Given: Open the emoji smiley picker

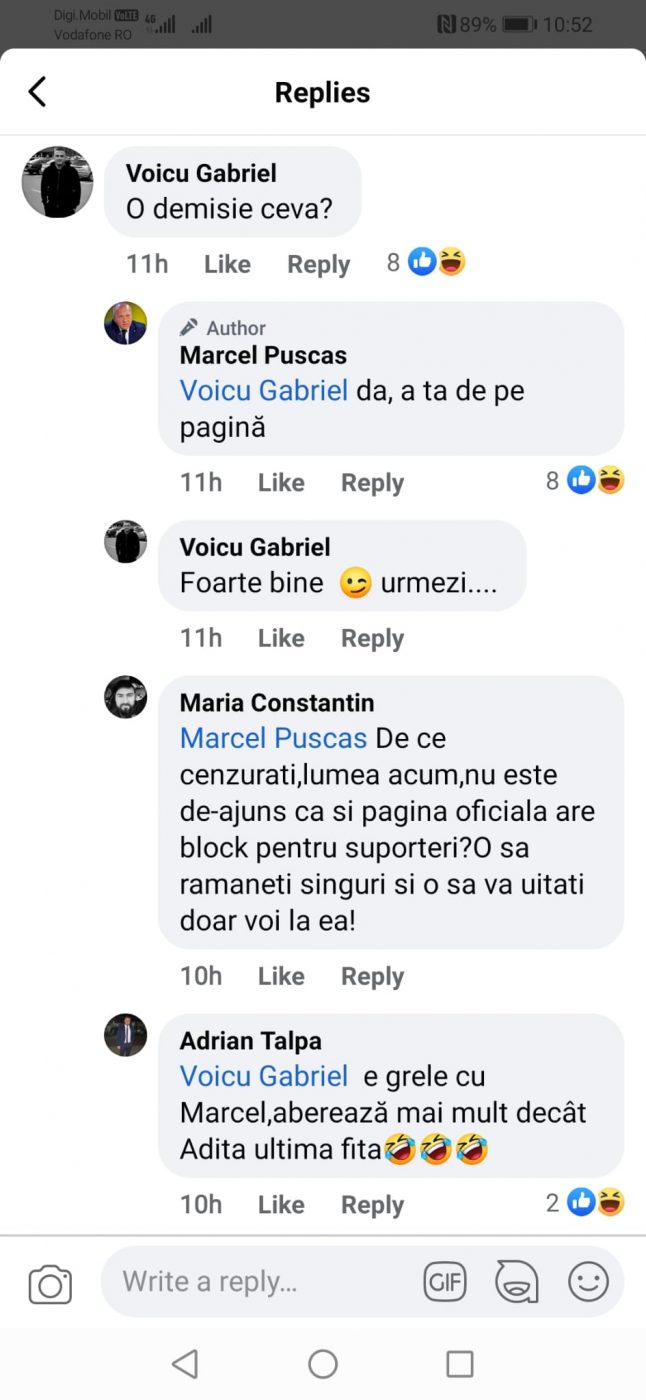Looking at the screenshot, I should pos(587,1281).
